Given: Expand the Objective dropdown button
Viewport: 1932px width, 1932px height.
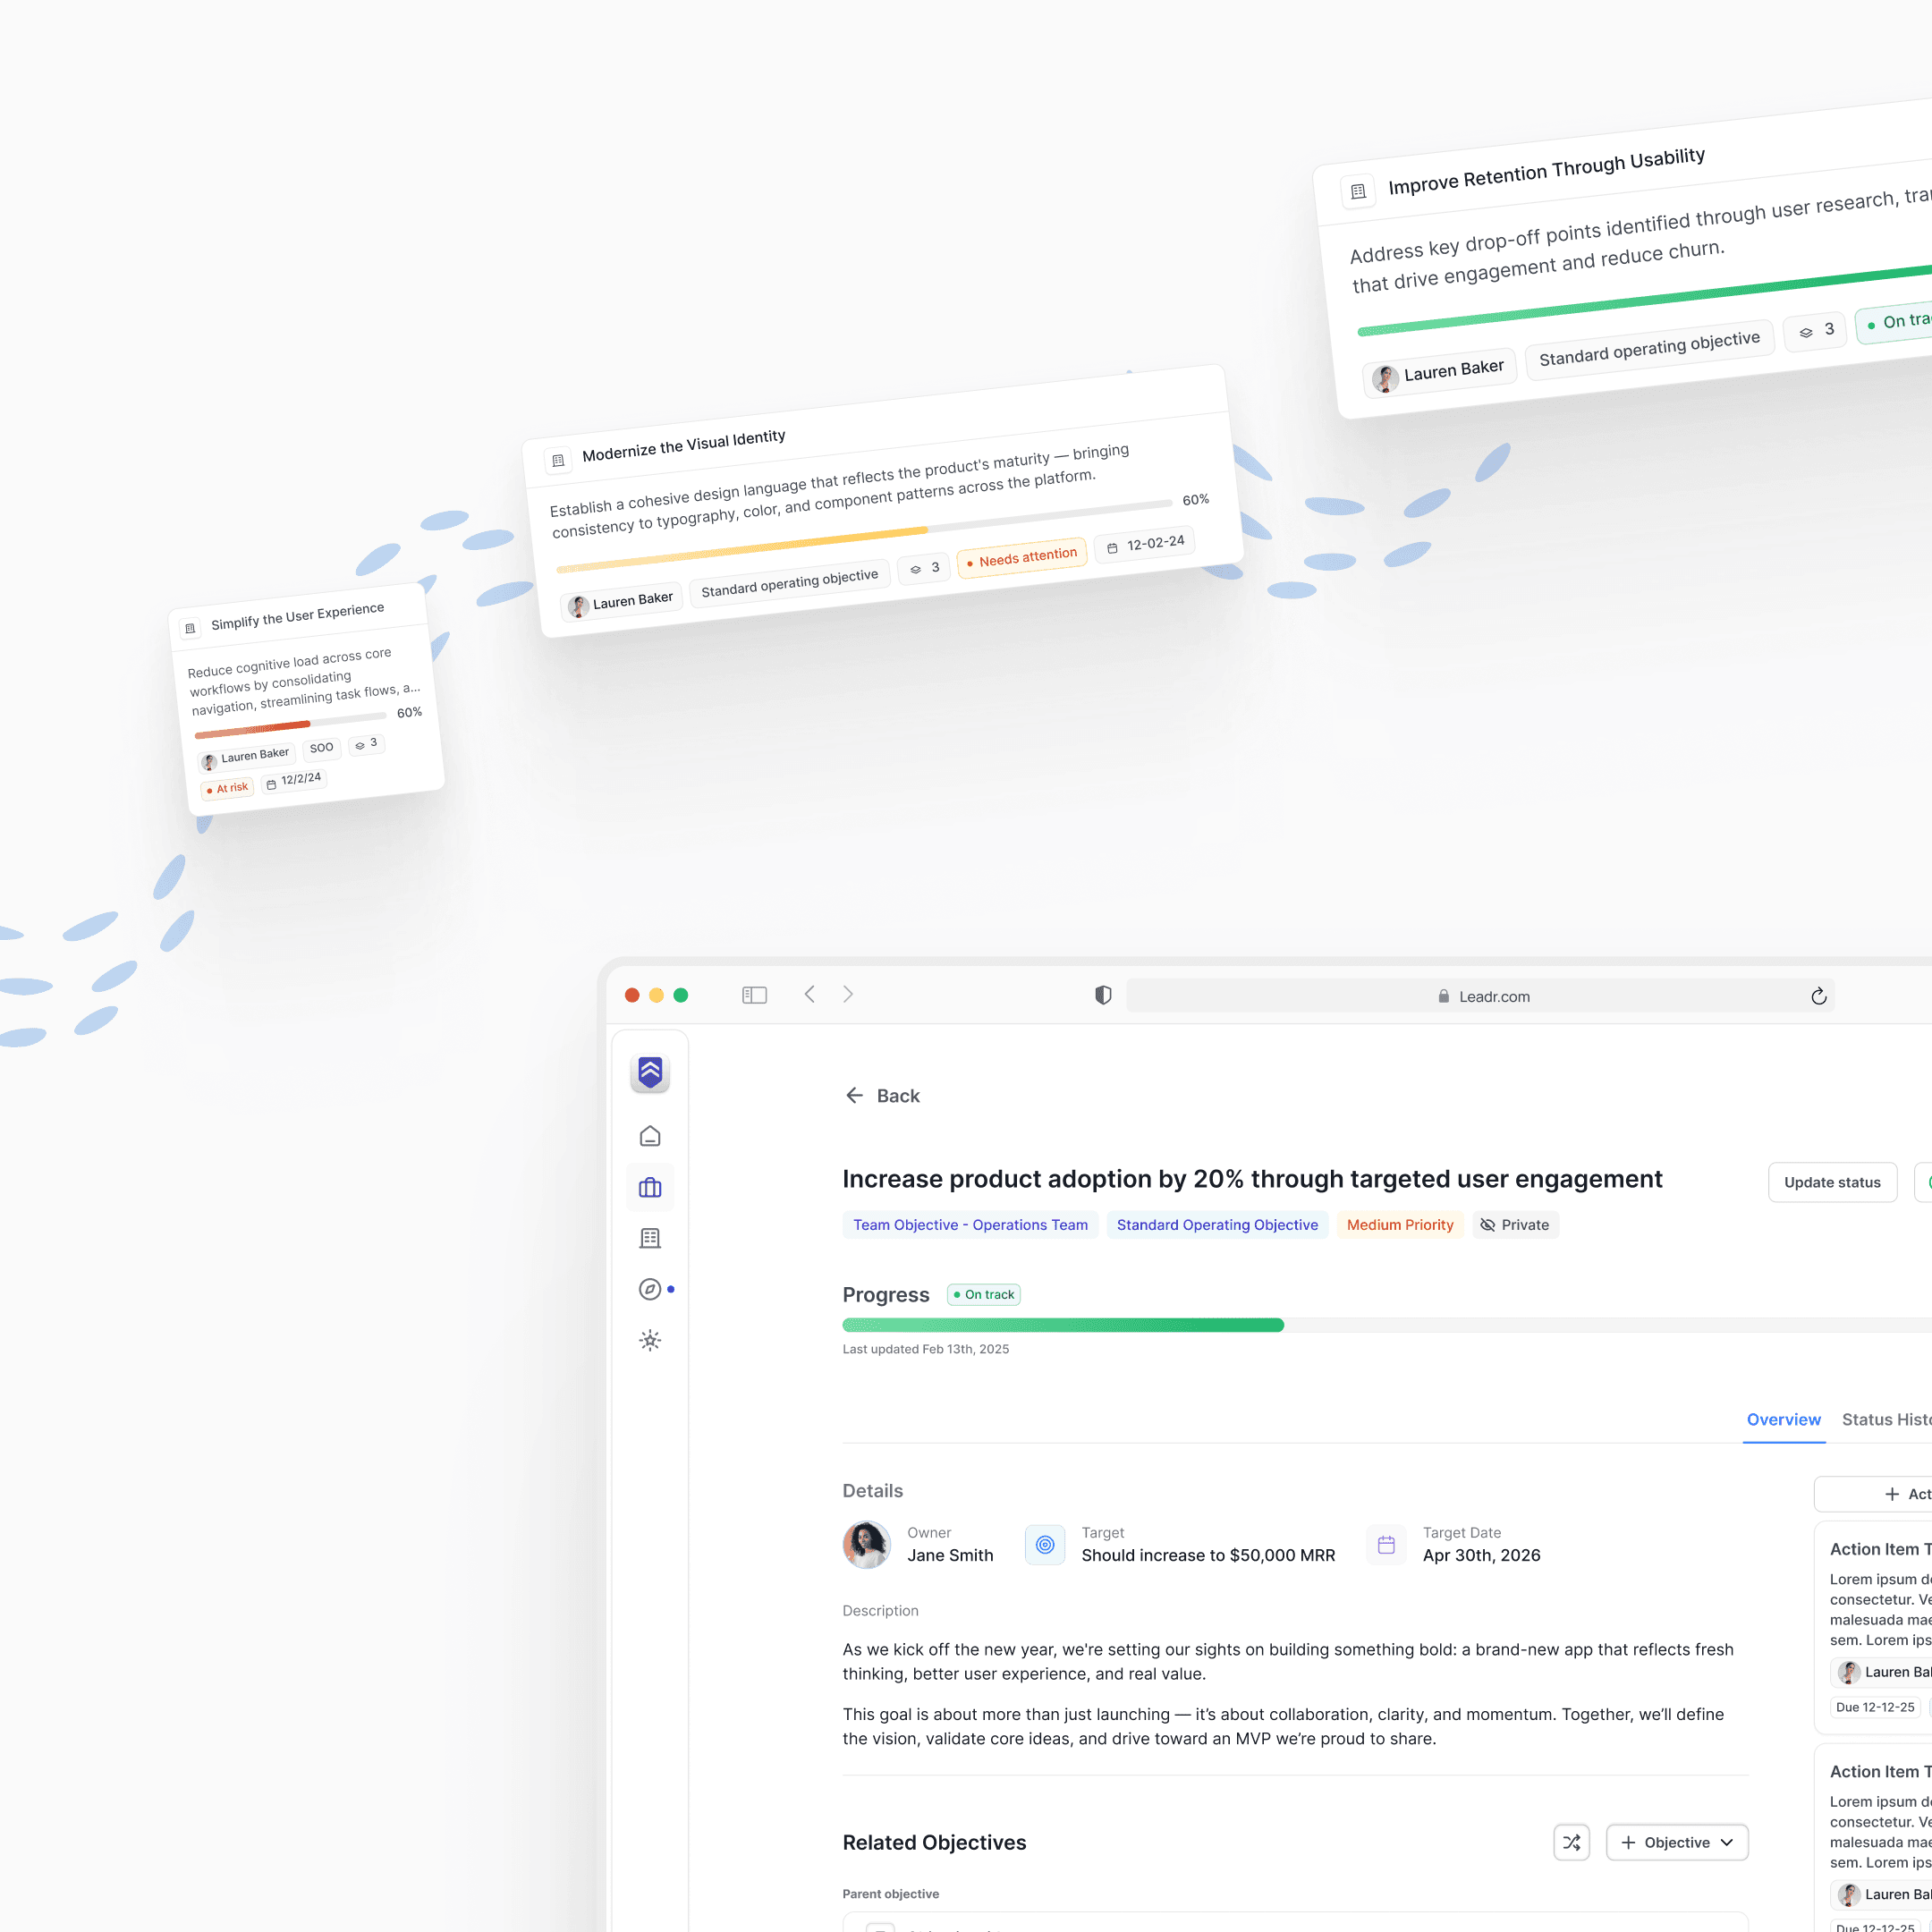Looking at the screenshot, I should point(1677,1842).
